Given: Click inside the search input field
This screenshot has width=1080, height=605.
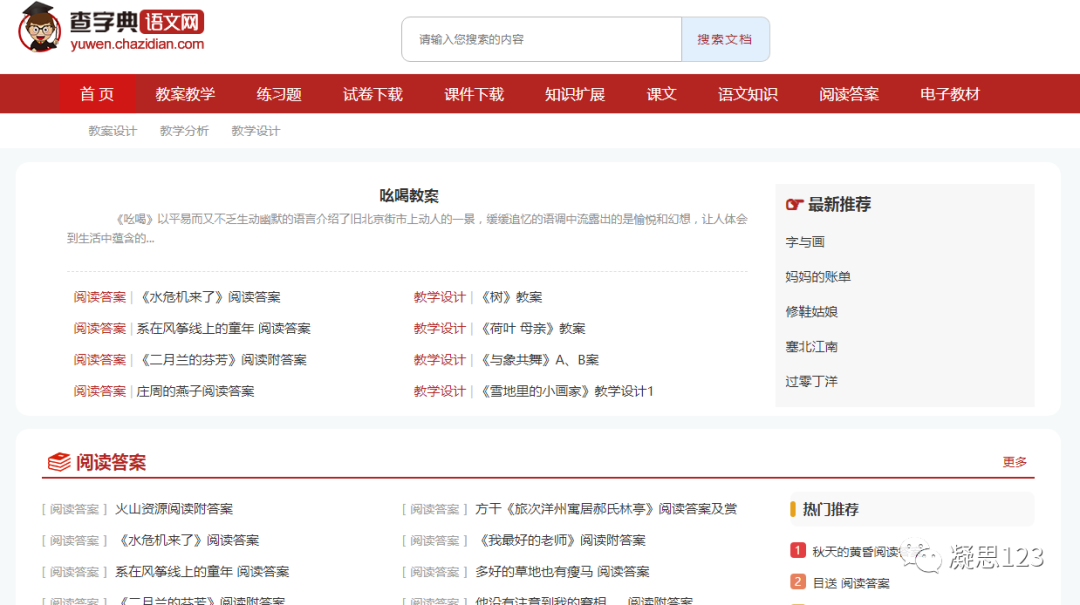Looking at the screenshot, I should (x=540, y=38).
